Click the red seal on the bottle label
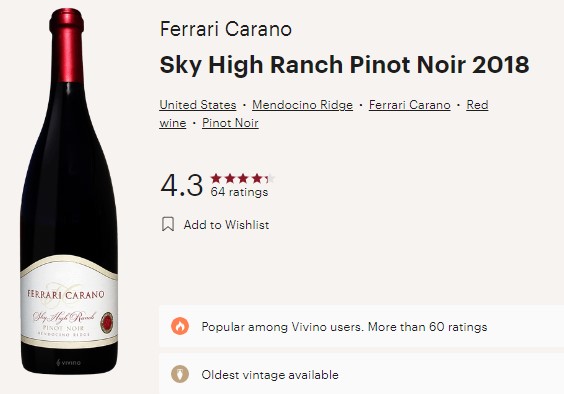564x394 pixels. coord(106,322)
